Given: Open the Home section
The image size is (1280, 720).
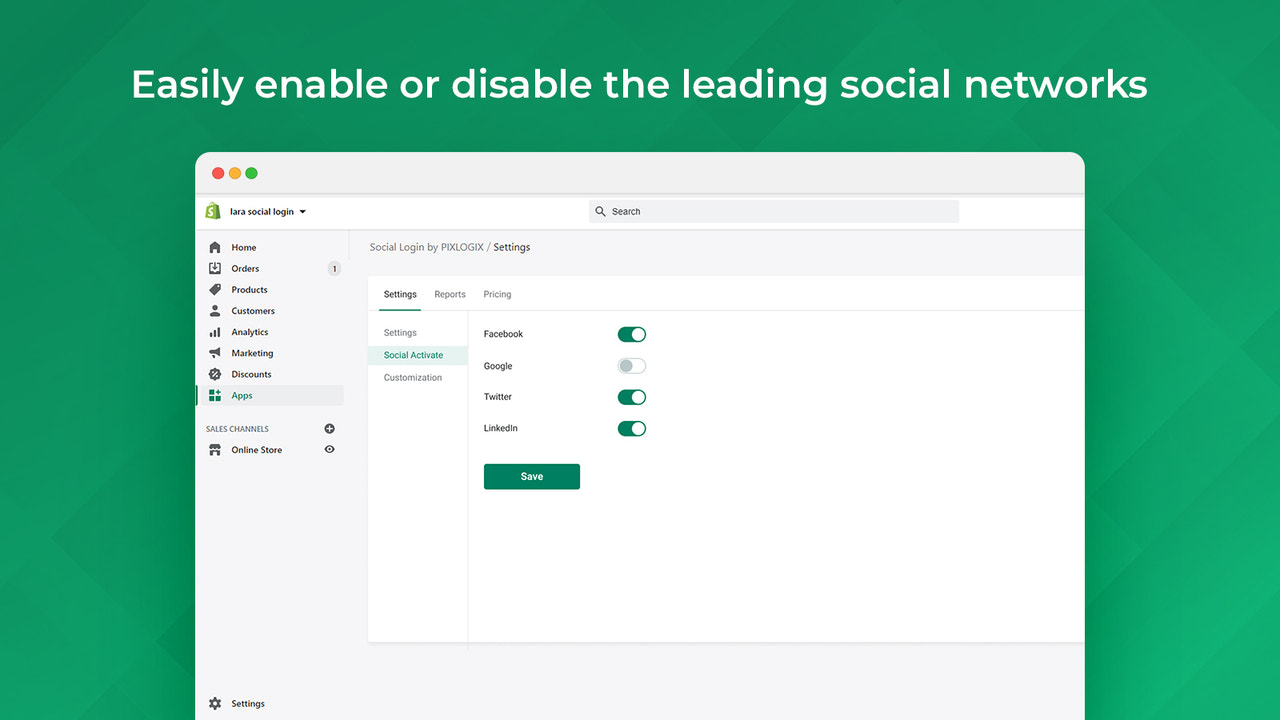Looking at the screenshot, I should [216, 247].
